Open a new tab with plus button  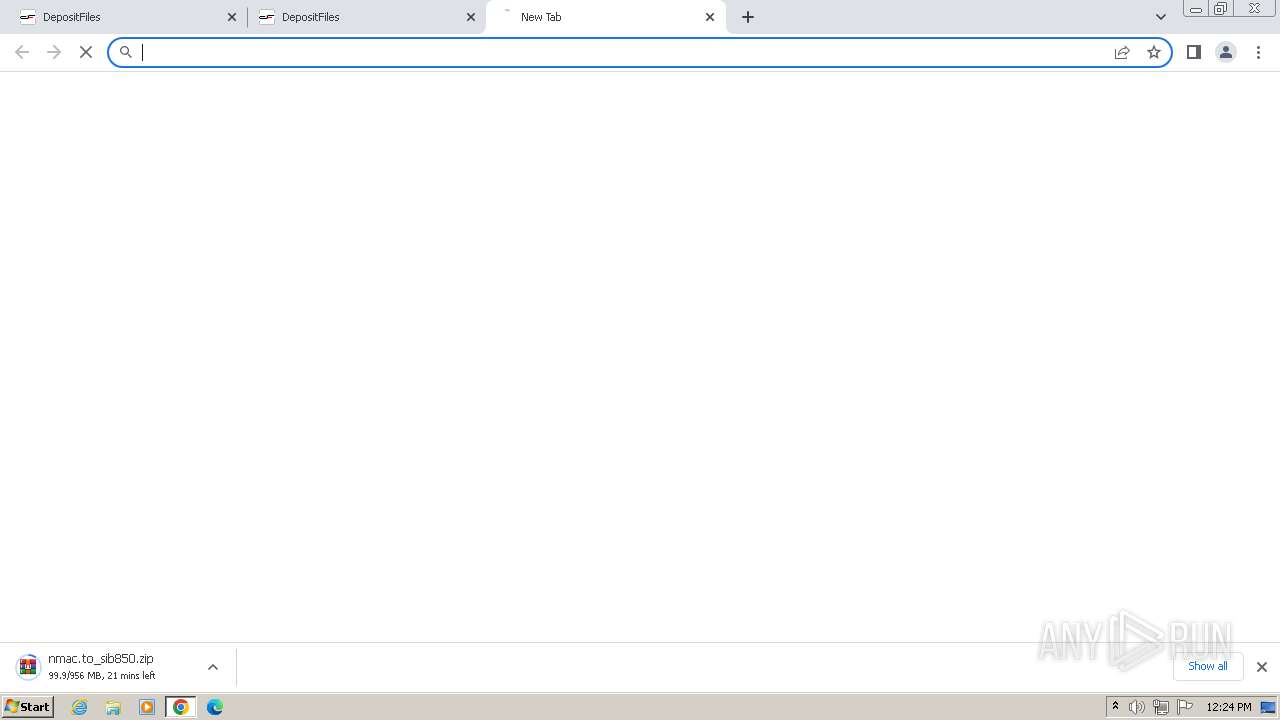(x=748, y=17)
